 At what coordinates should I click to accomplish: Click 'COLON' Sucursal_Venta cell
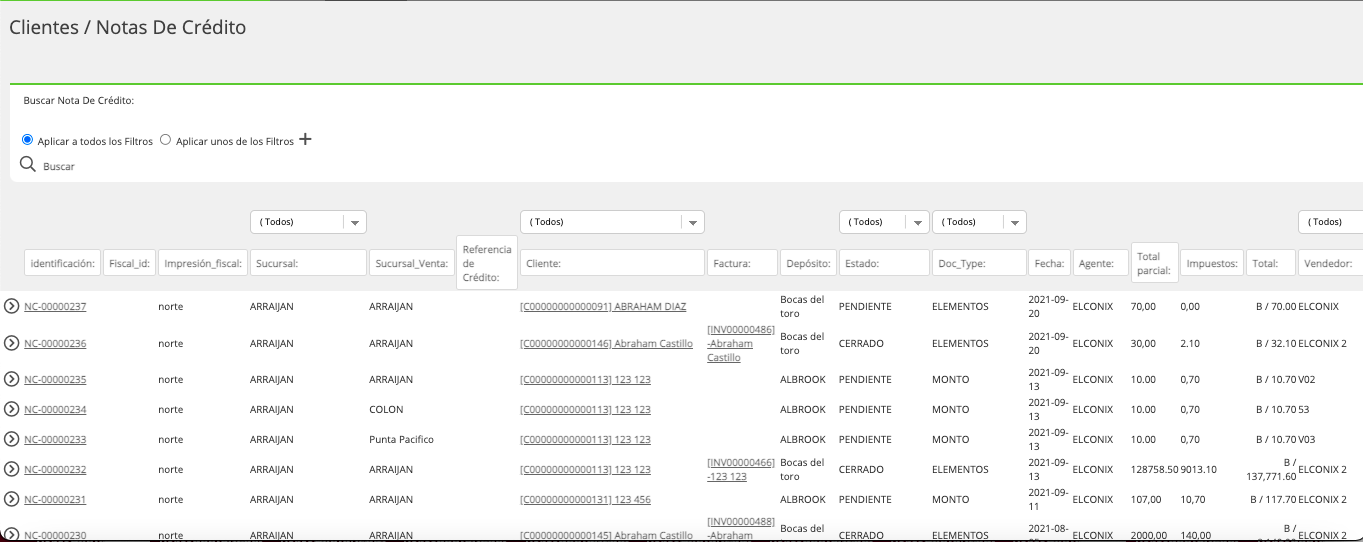point(386,409)
